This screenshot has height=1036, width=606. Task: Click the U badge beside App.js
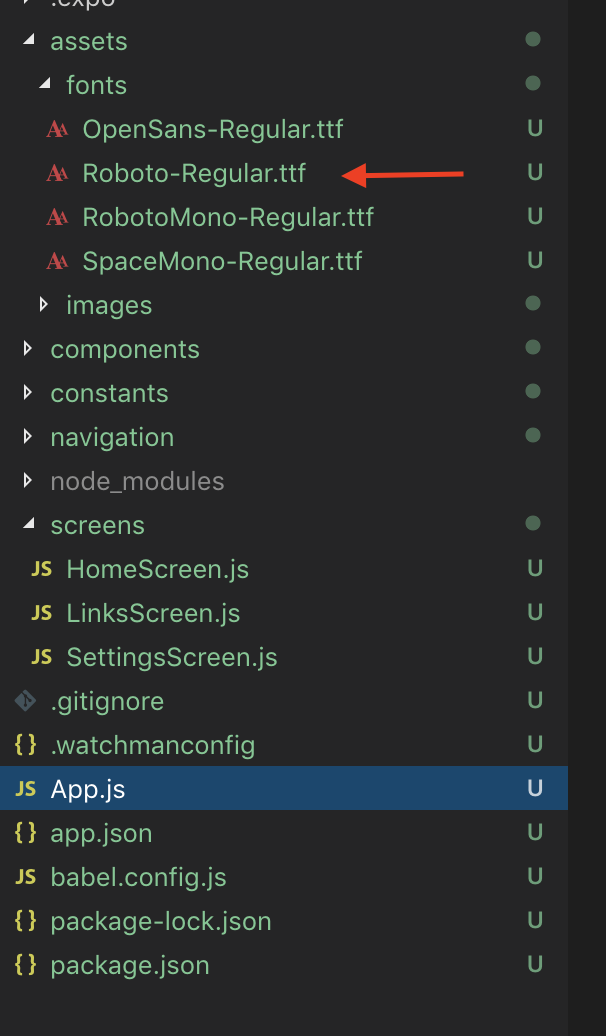coord(535,788)
